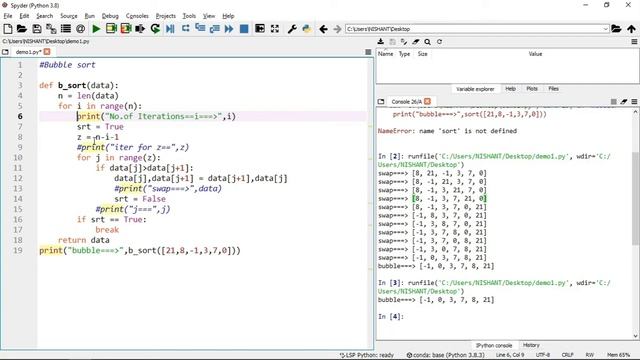Open Preferences wrench icon
The height and width of the screenshot is (360, 640).
click(292, 29)
